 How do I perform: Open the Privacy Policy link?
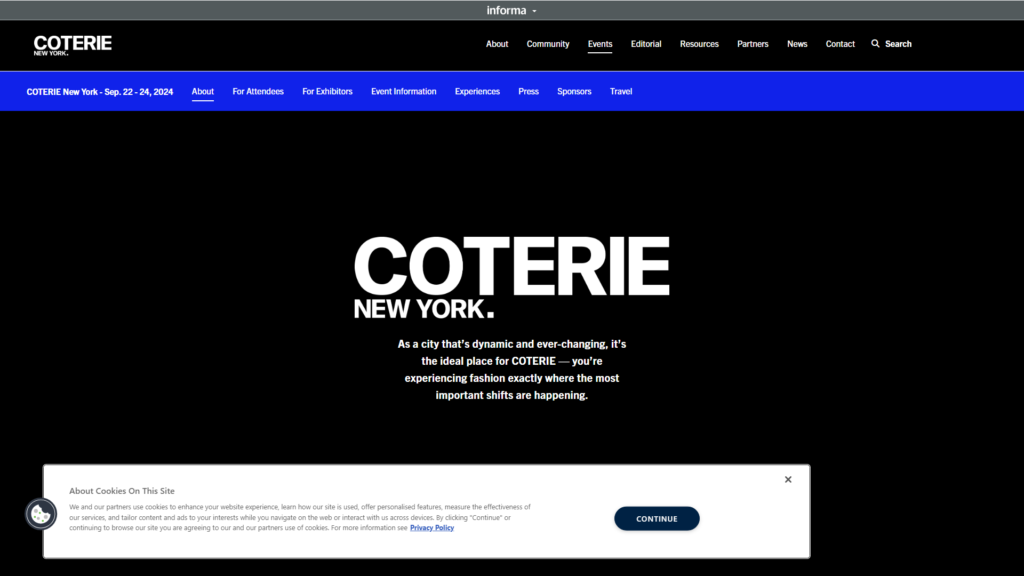click(x=432, y=528)
